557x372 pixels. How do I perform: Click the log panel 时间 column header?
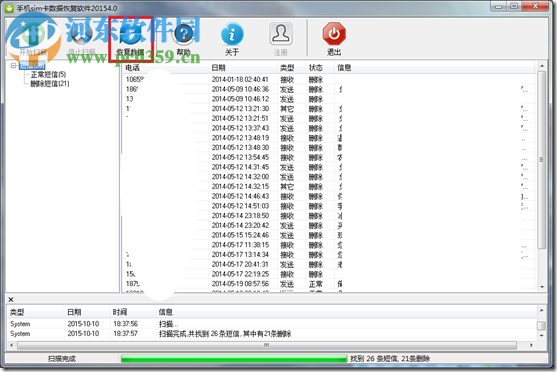tap(133, 312)
